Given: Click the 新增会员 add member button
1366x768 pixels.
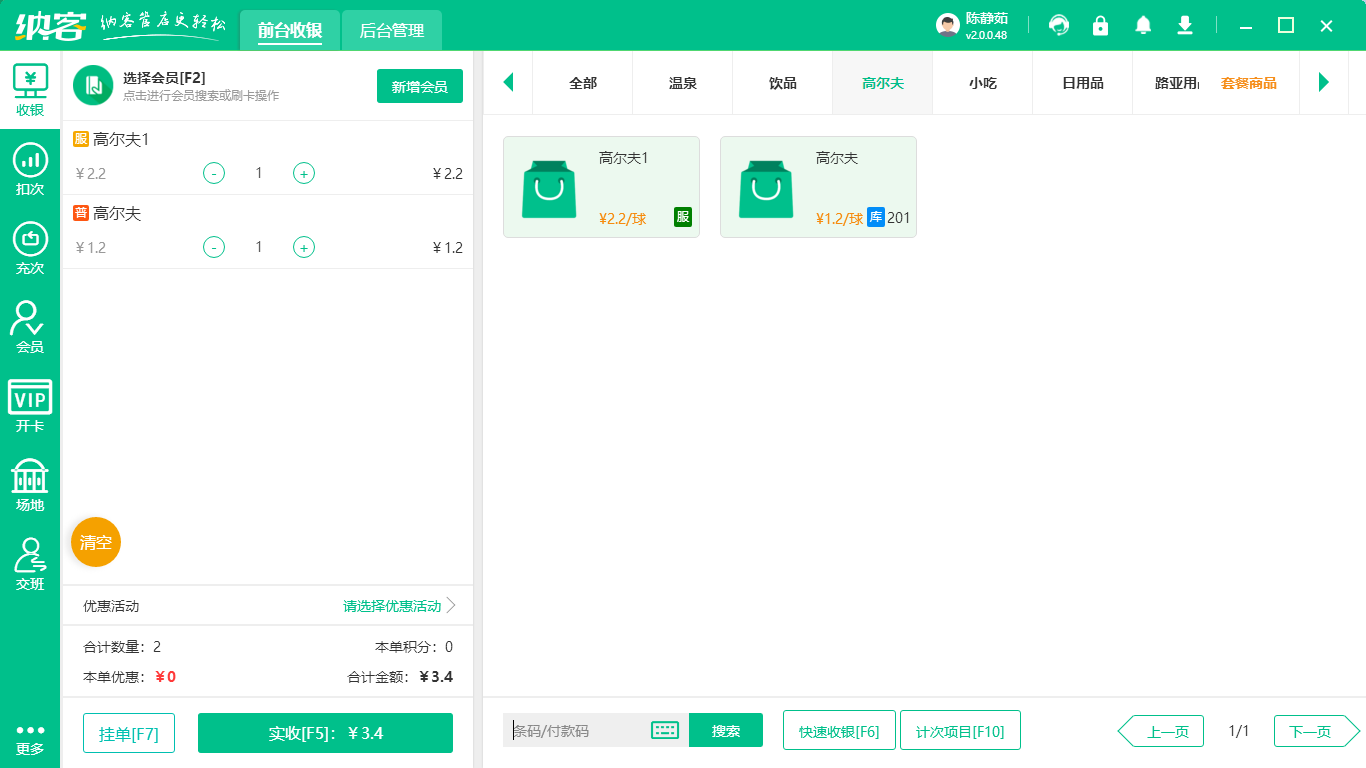Looking at the screenshot, I should pyautogui.click(x=419, y=86).
